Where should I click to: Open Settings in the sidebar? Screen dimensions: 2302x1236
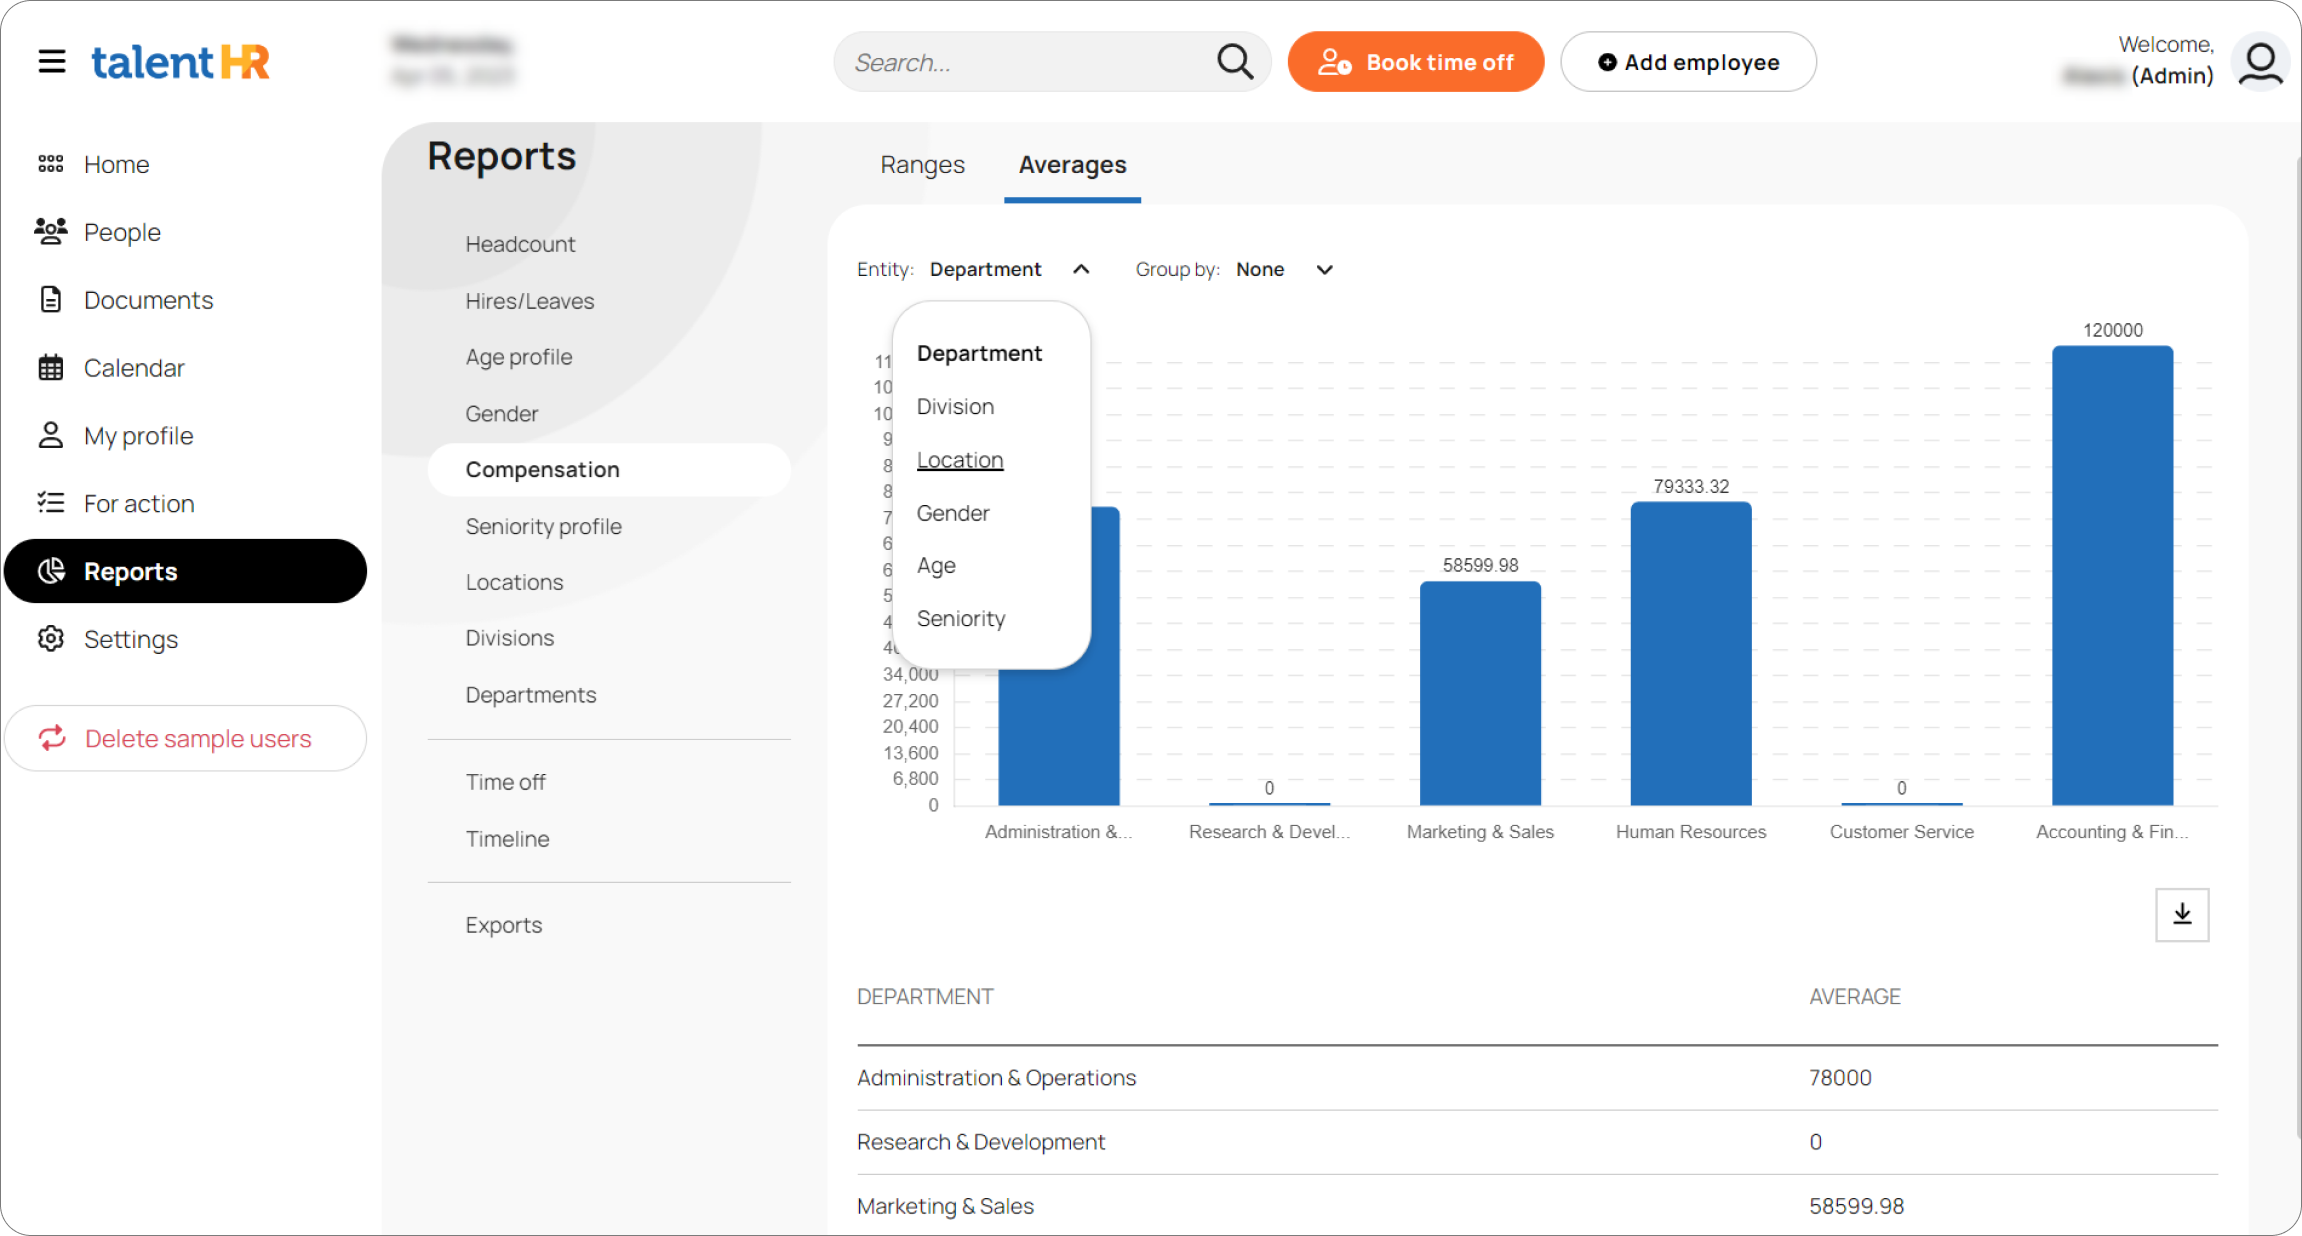click(131, 639)
